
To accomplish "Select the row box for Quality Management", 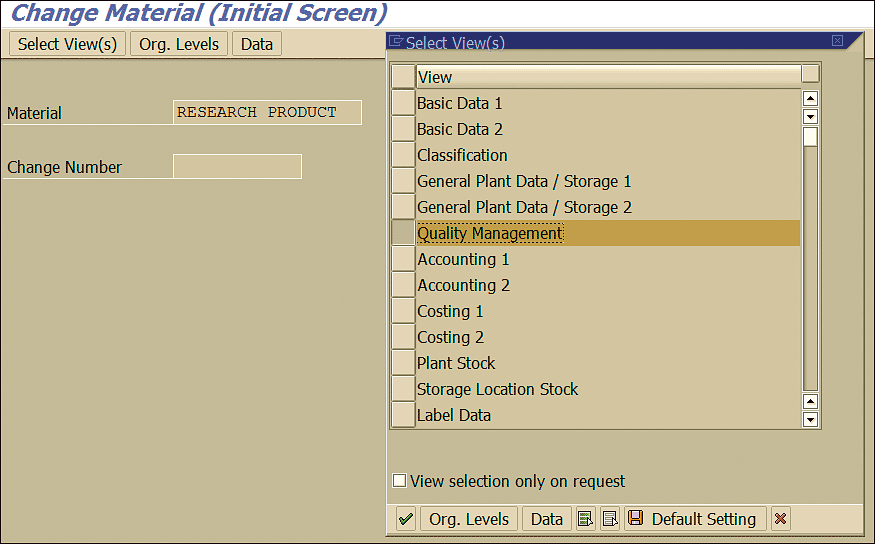I will tap(403, 233).
